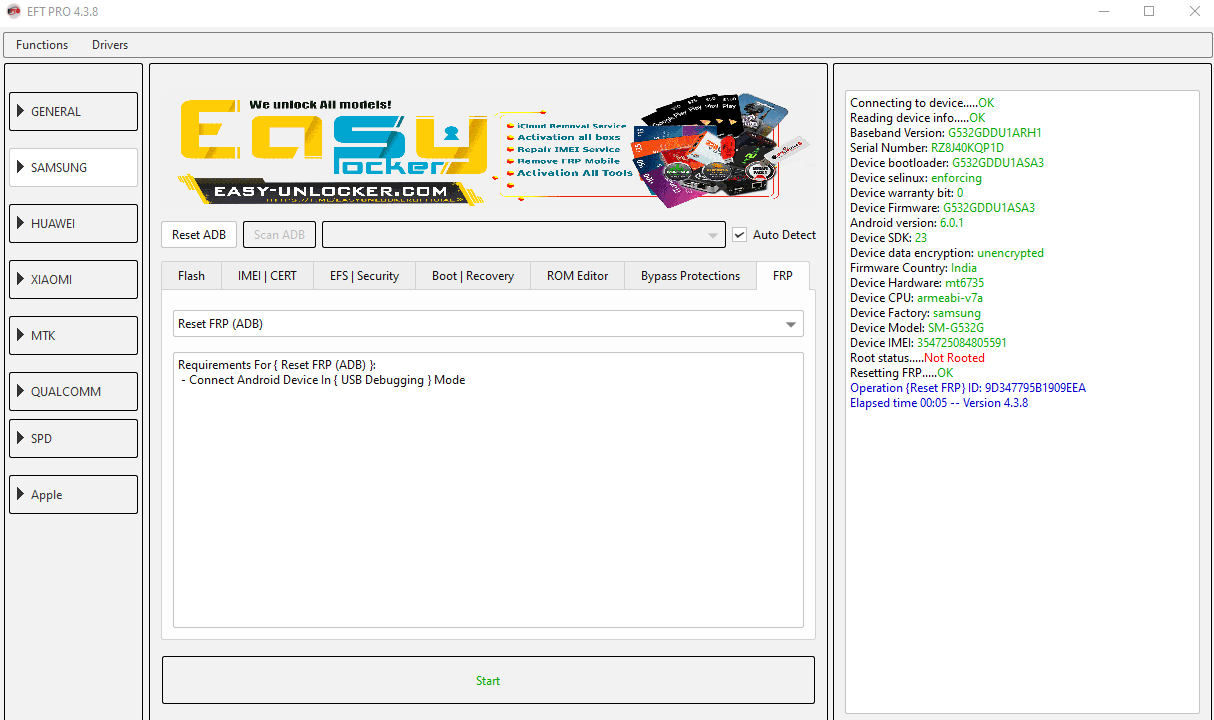The image size is (1214, 720).
Task: Expand the HUAWEI section
Action: [73, 224]
